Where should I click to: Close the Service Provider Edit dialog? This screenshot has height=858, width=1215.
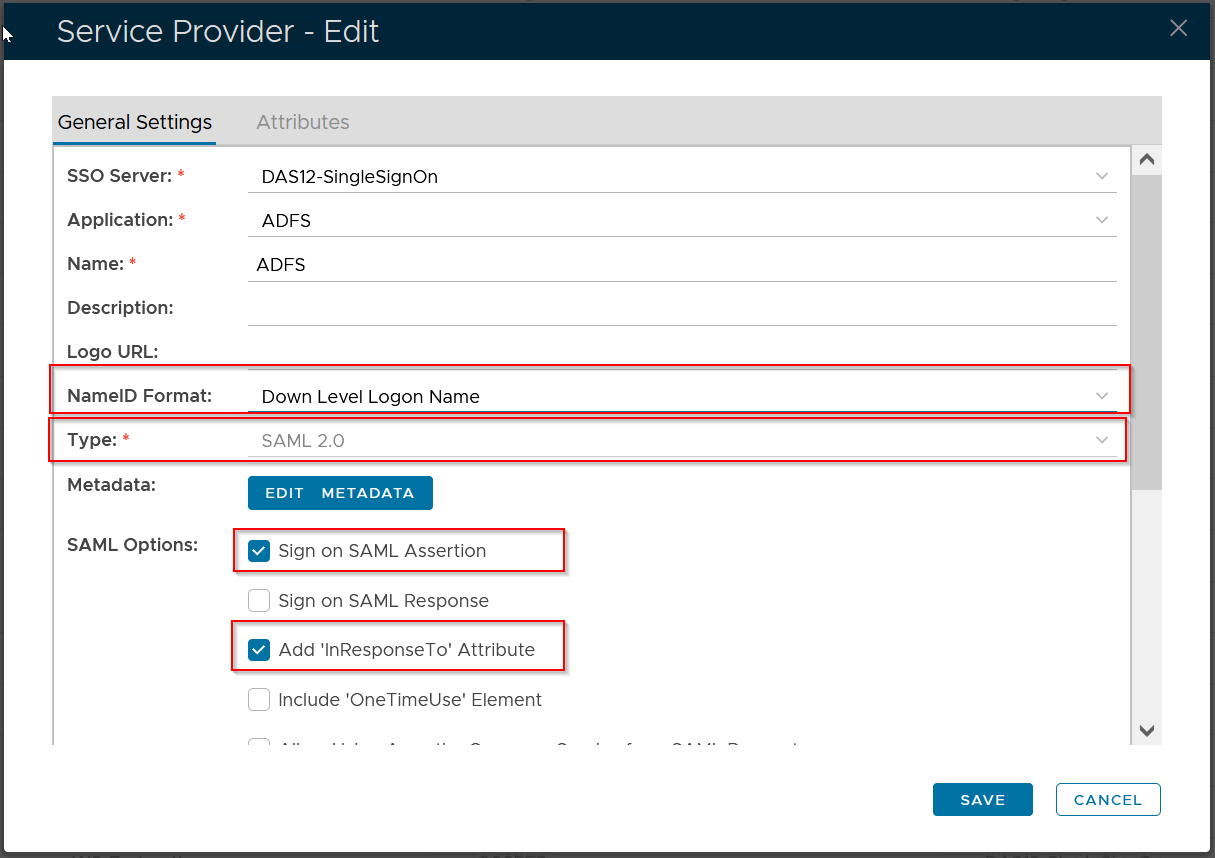pos(1178,29)
